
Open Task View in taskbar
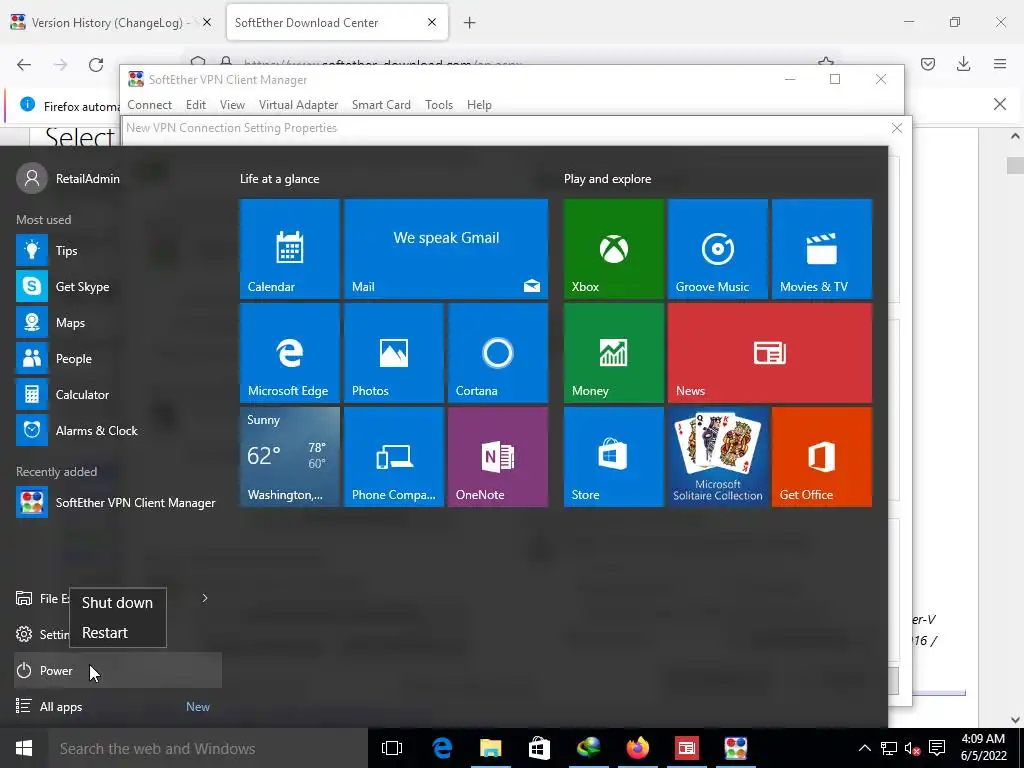(x=392, y=748)
